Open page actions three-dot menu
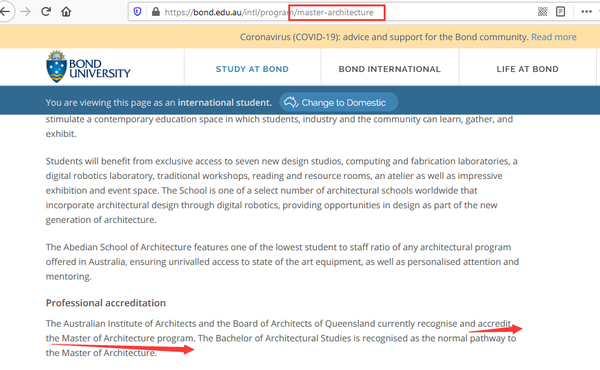 [x=586, y=12]
